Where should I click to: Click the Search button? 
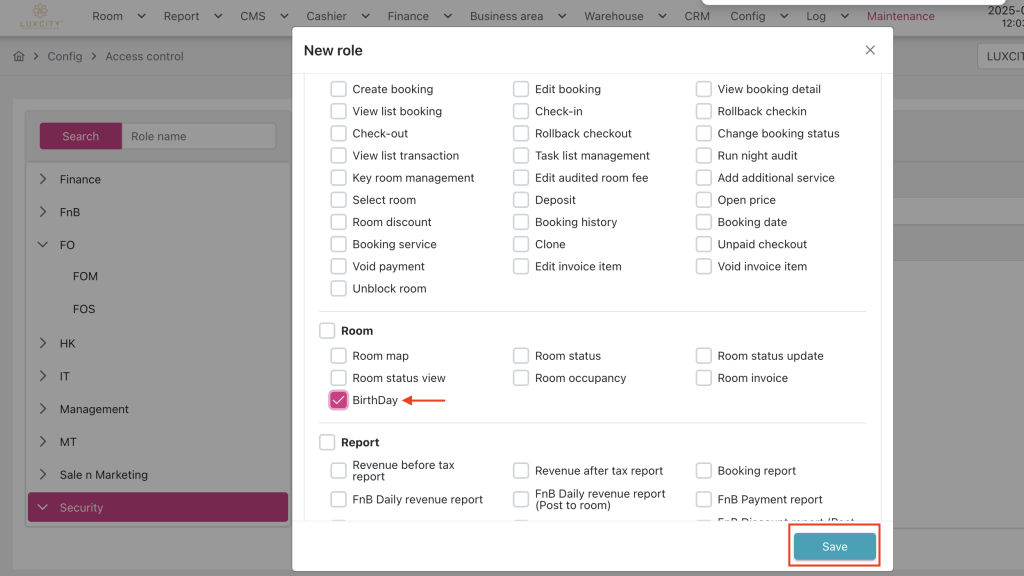coord(80,136)
